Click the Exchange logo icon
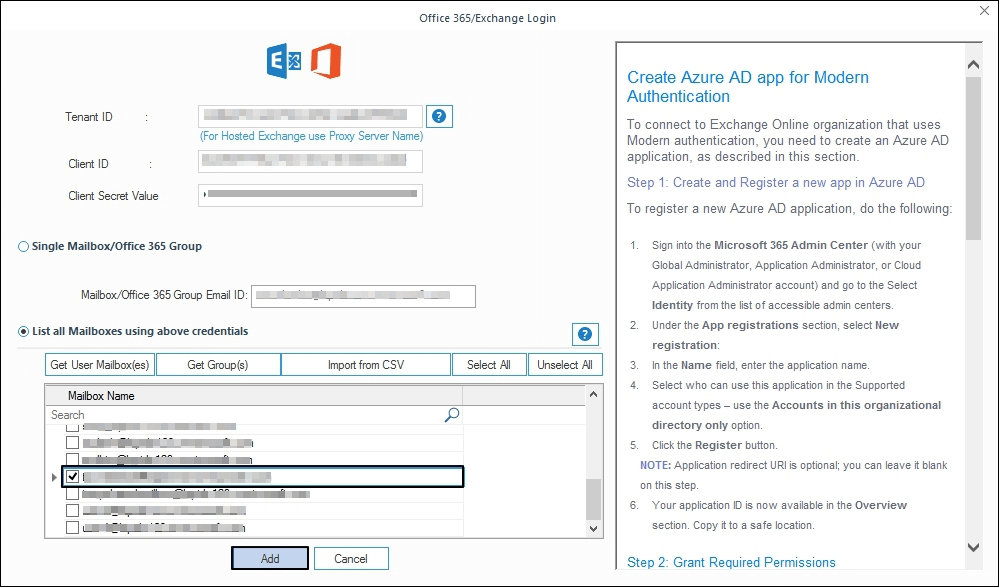 pyautogui.click(x=284, y=61)
